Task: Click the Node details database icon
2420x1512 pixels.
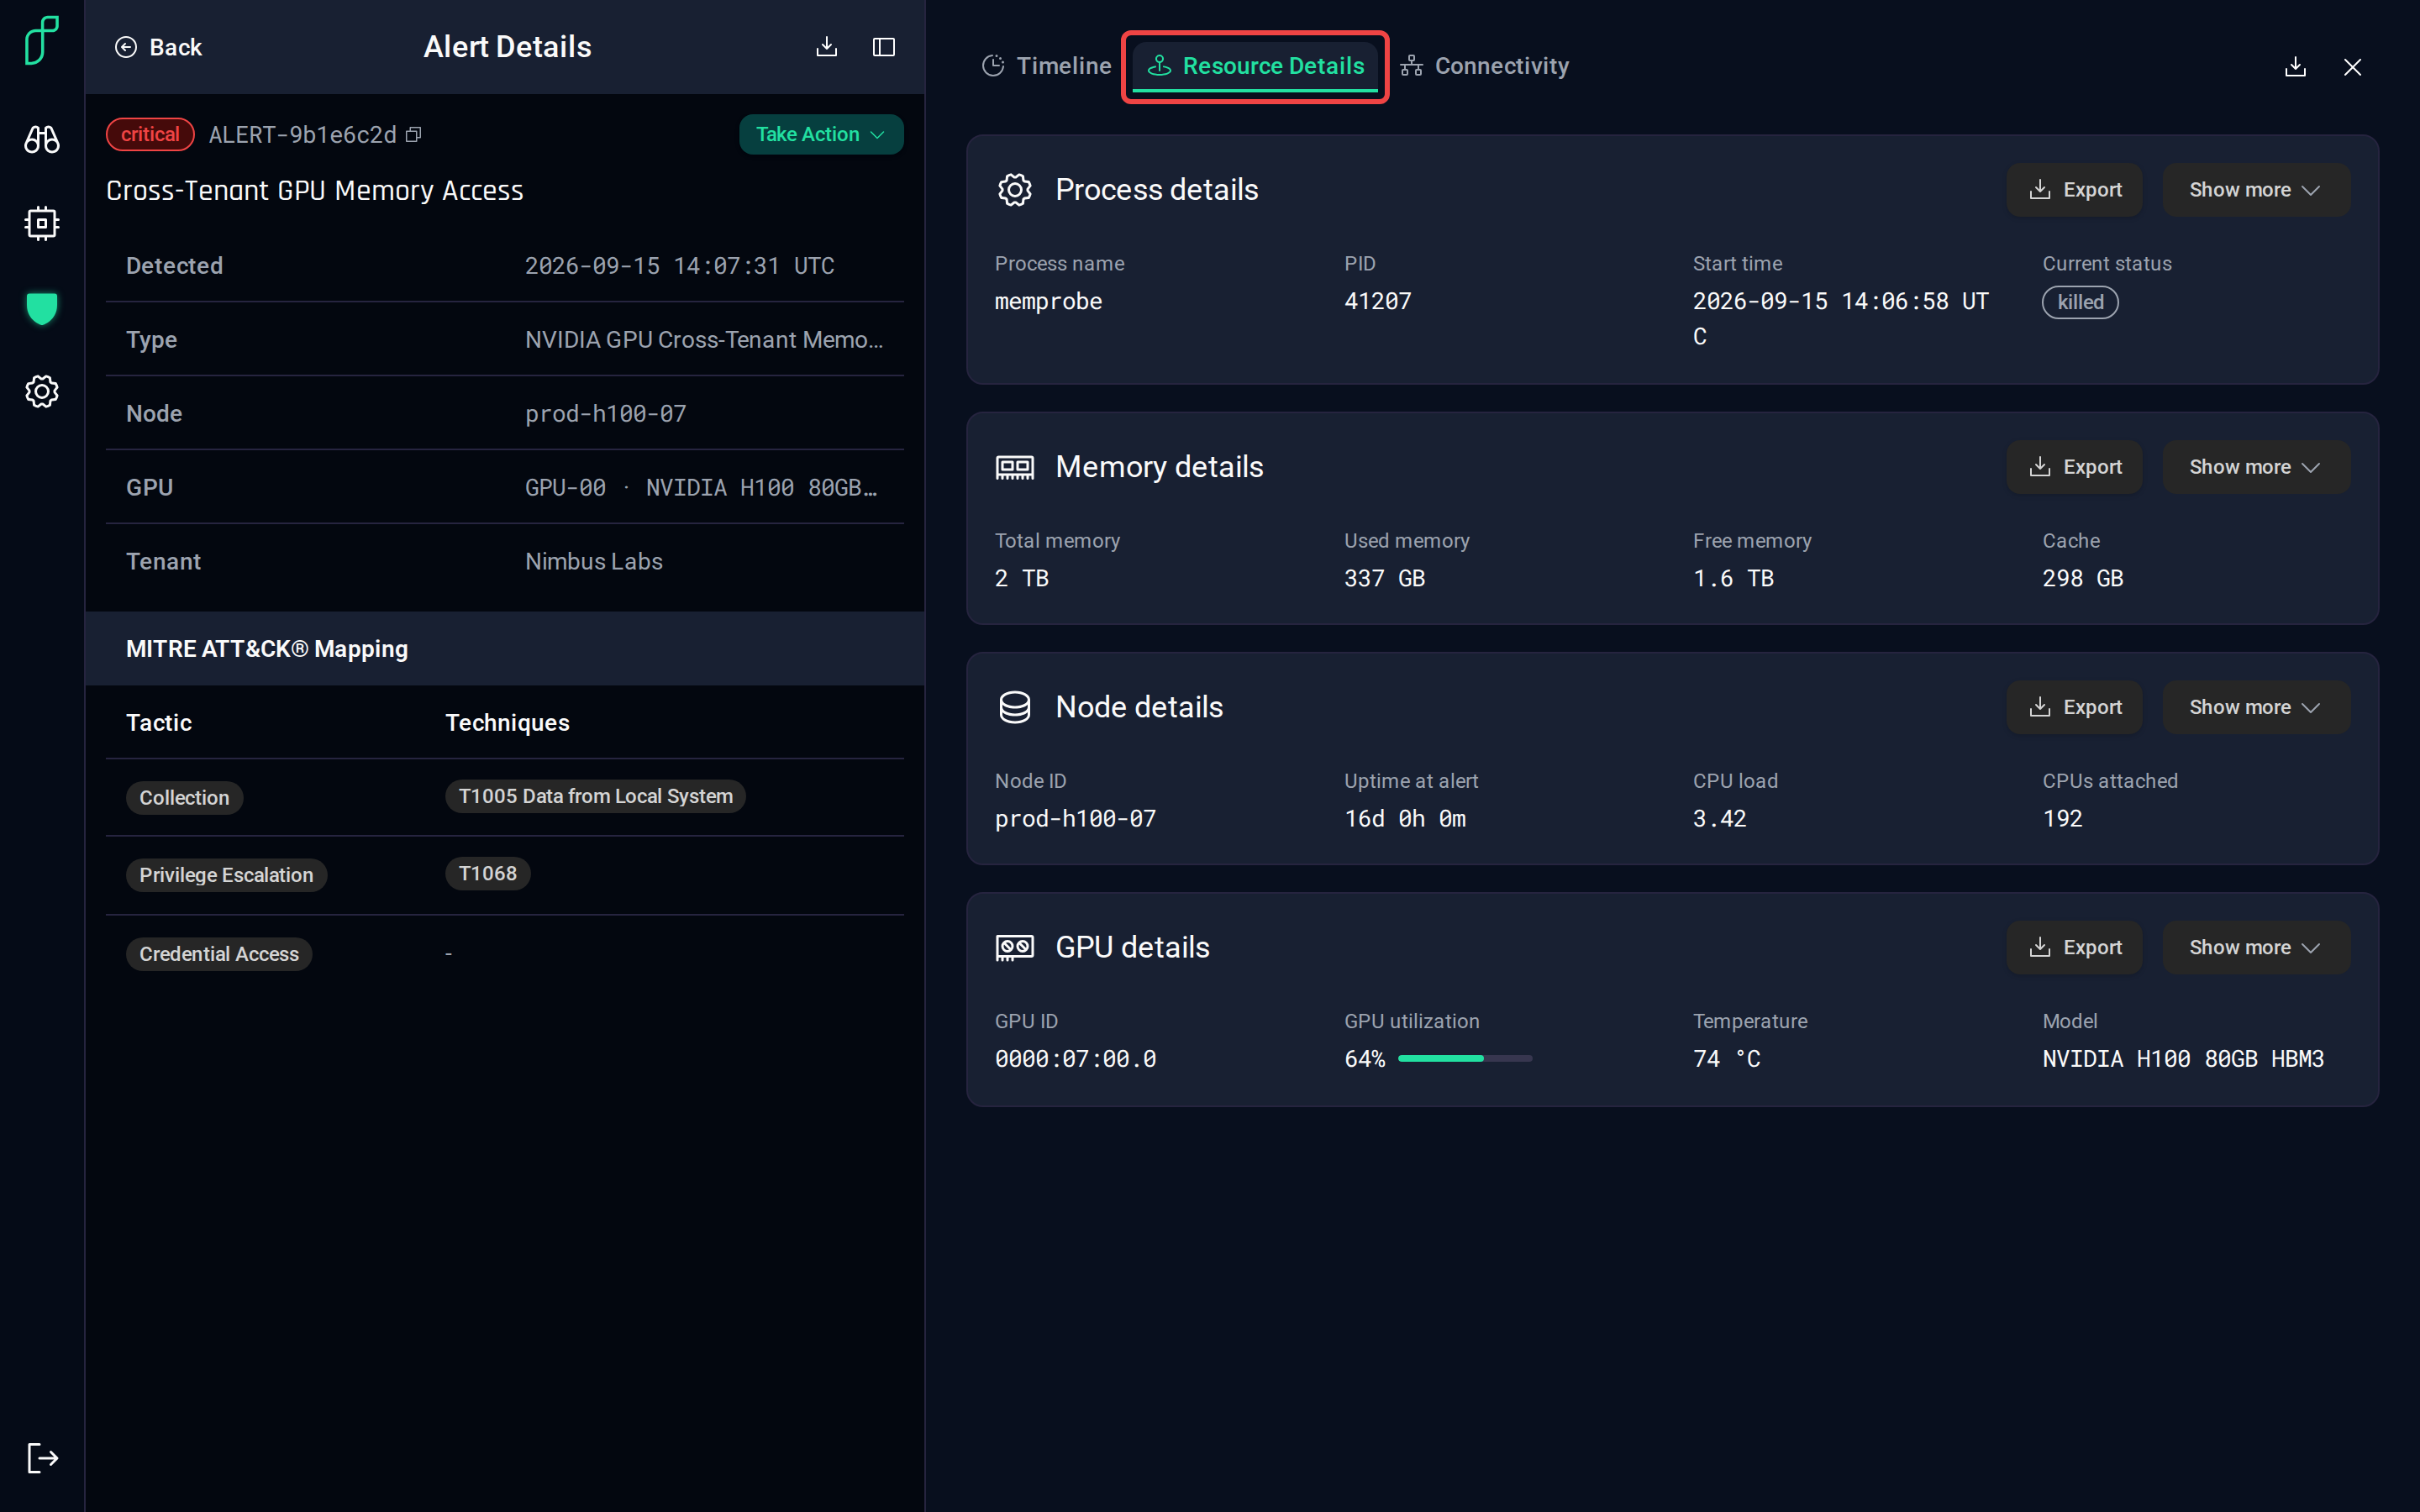Action: click(x=1014, y=707)
